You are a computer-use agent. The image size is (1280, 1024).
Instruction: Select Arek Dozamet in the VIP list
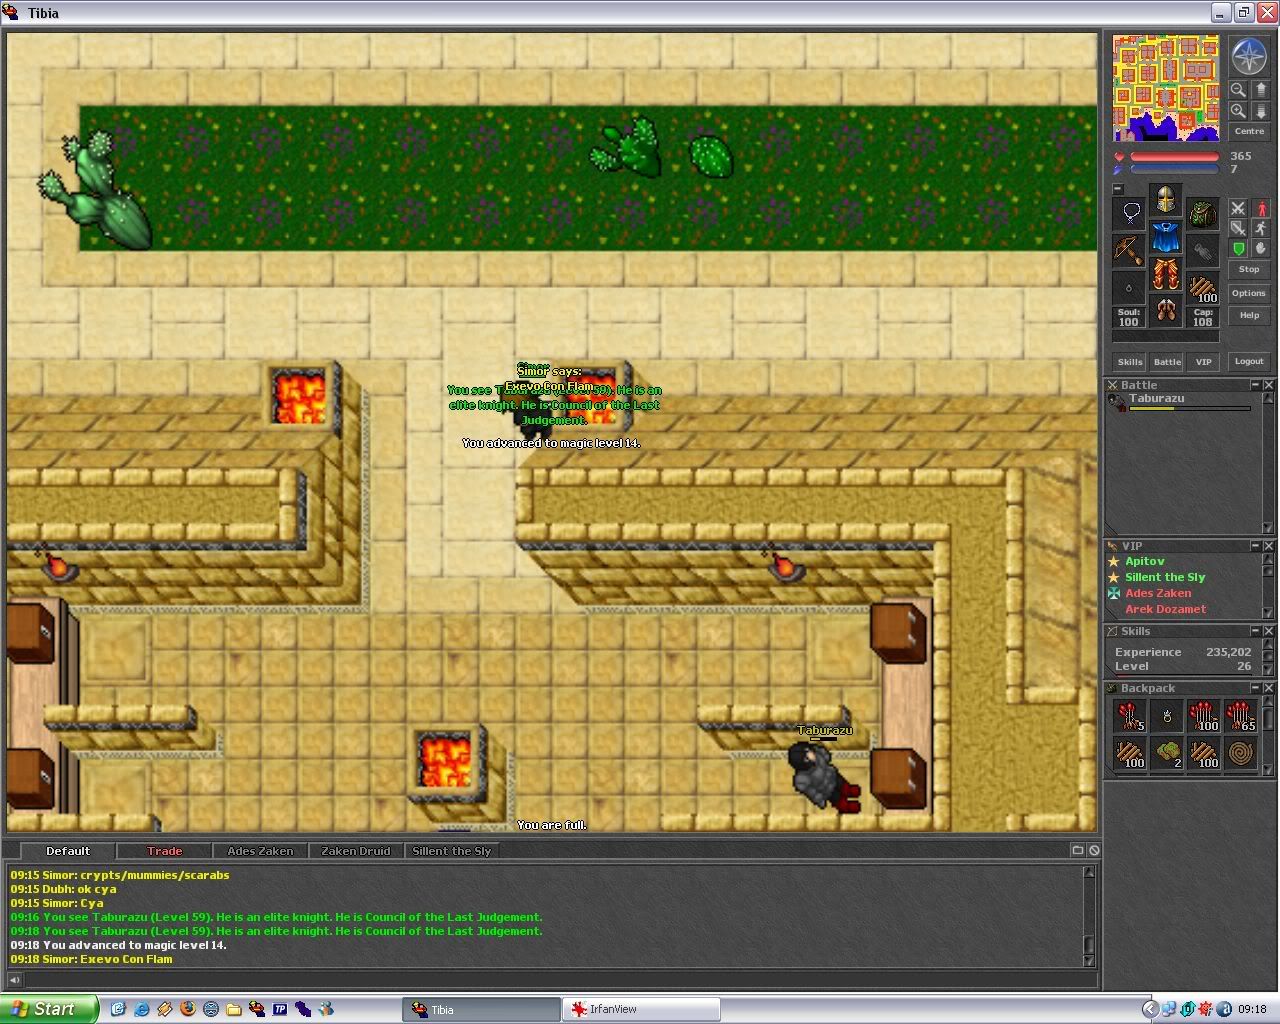pos(1165,609)
